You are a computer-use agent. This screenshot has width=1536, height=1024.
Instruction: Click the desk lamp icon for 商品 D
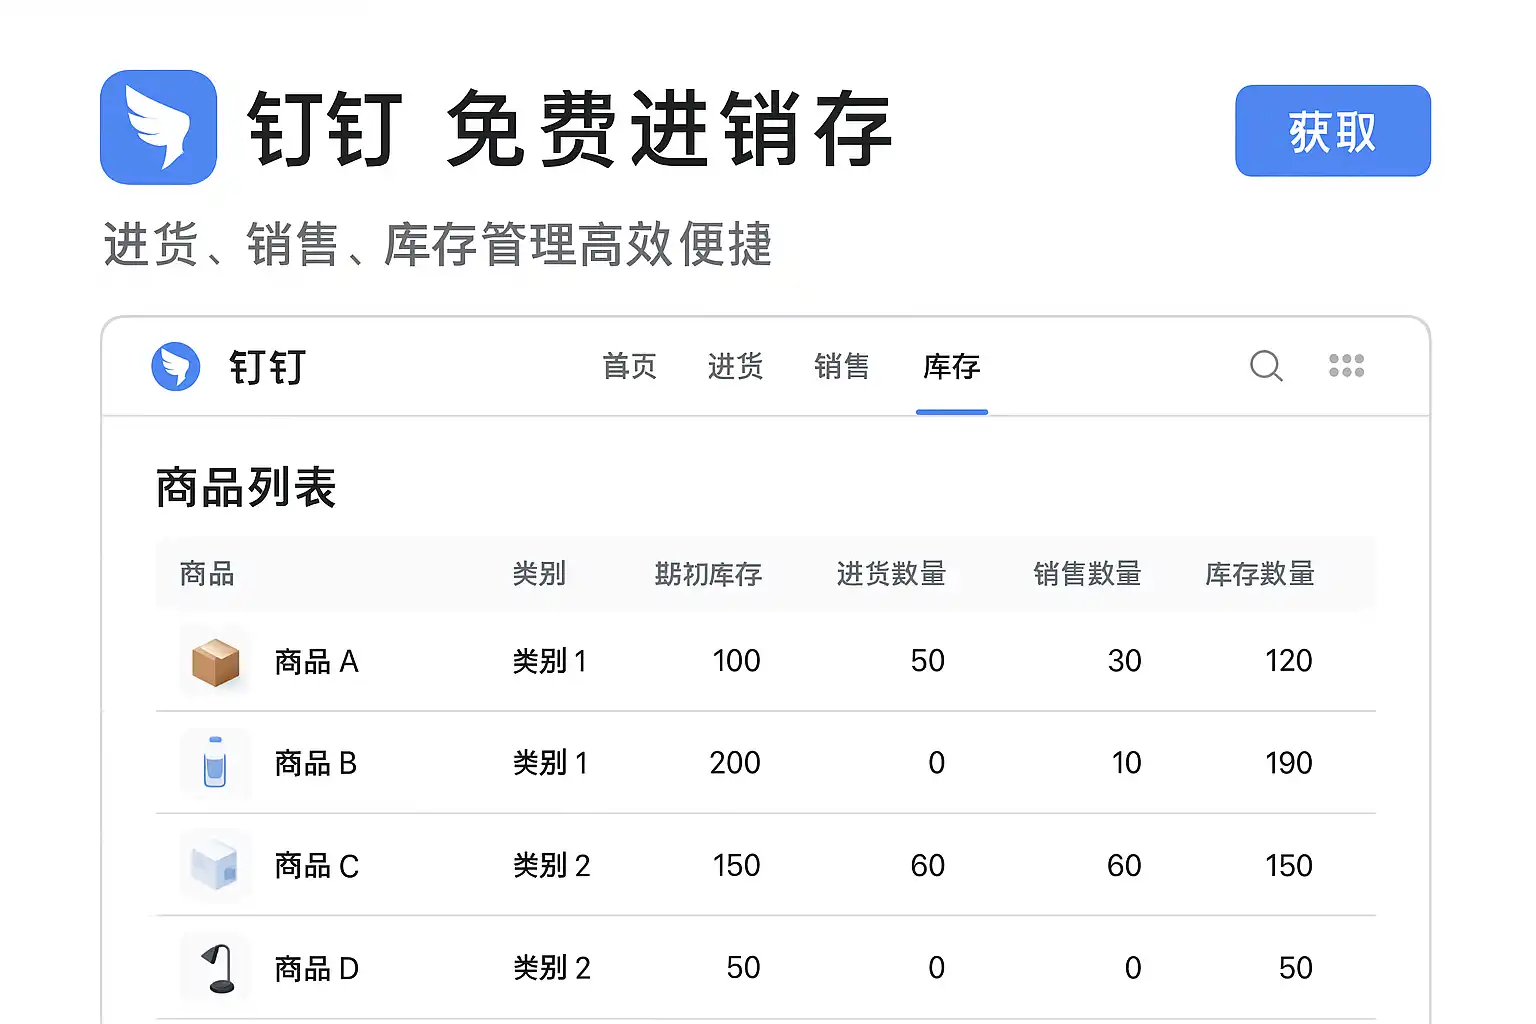tap(219, 968)
